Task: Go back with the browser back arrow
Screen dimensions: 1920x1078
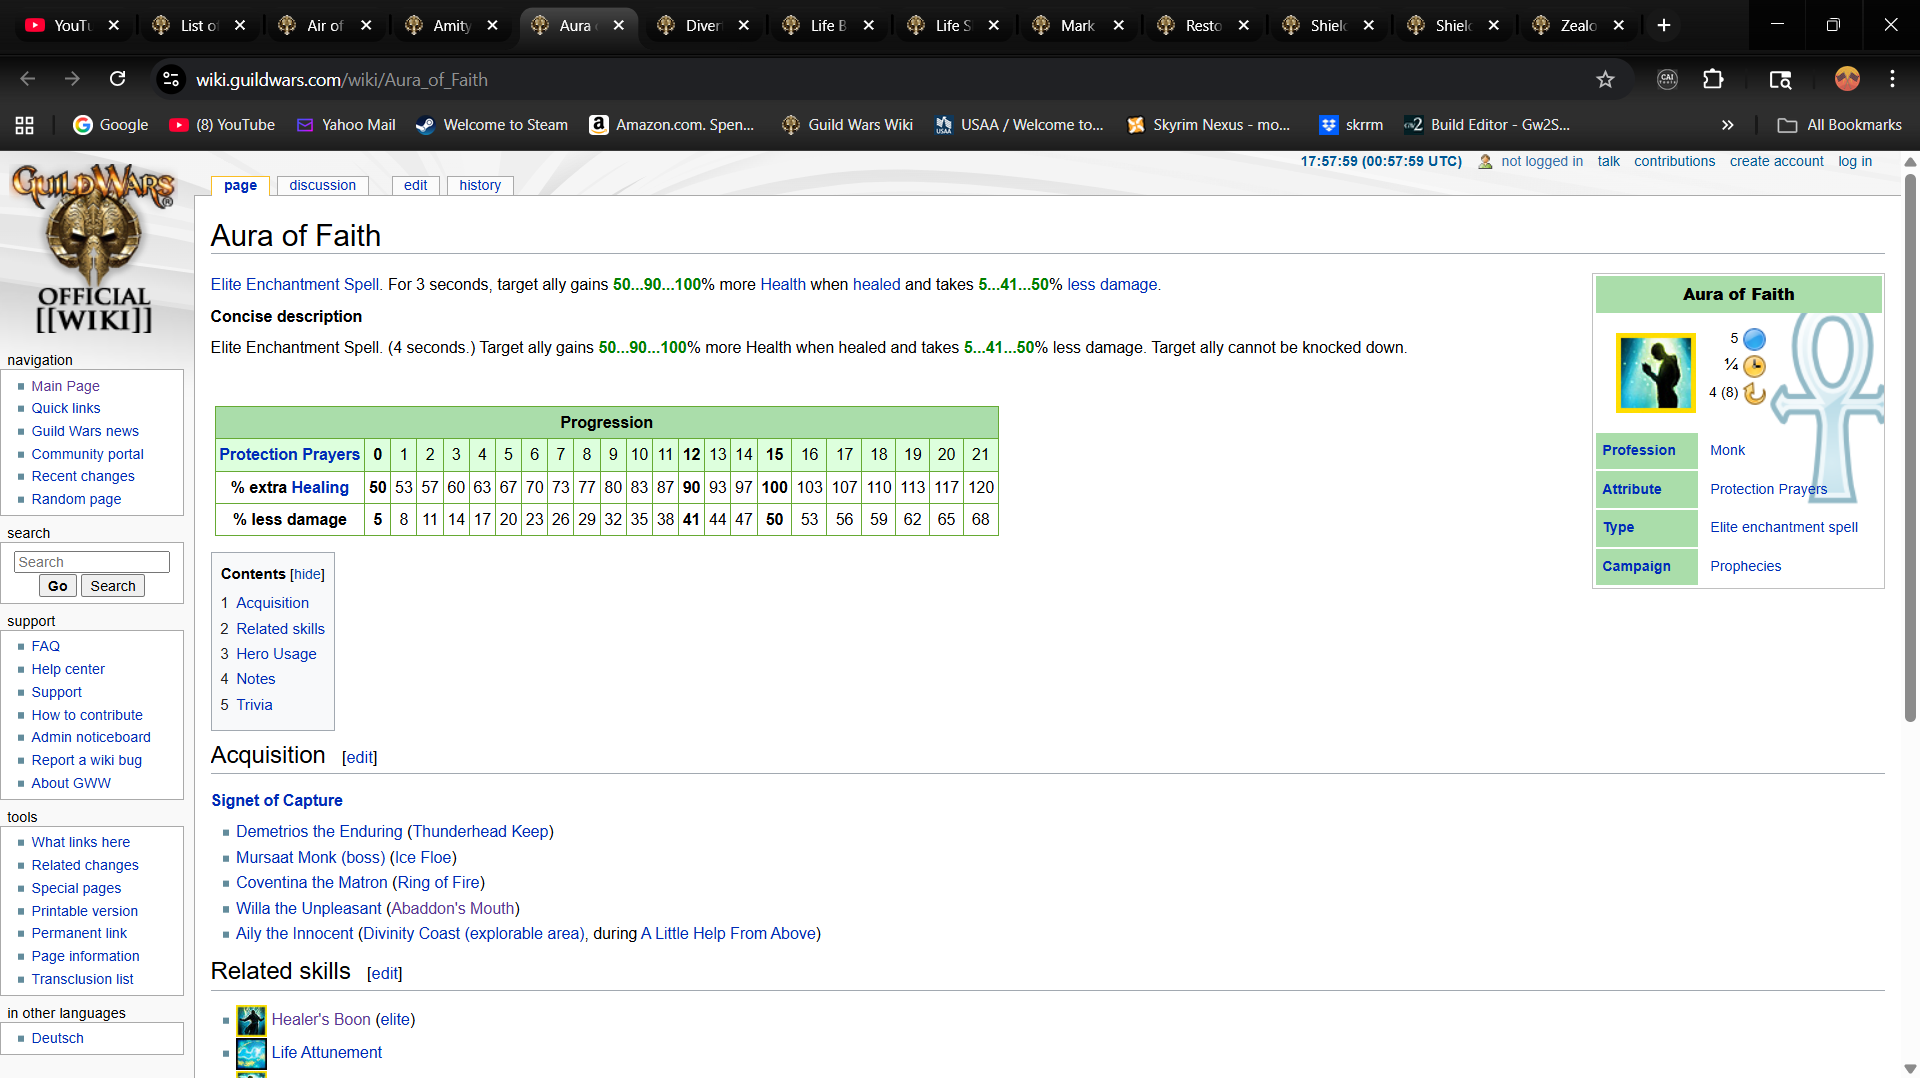Action: (28, 79)
